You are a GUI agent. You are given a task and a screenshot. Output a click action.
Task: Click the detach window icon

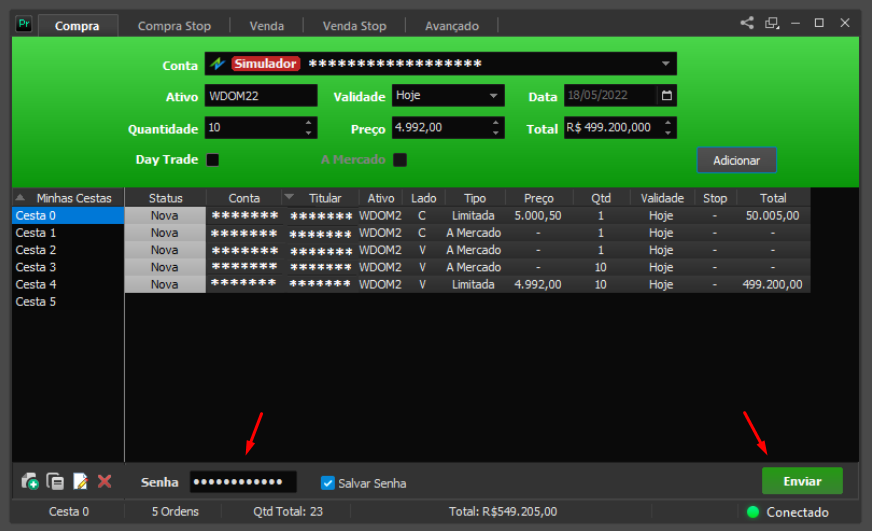[x=772, y=23]
